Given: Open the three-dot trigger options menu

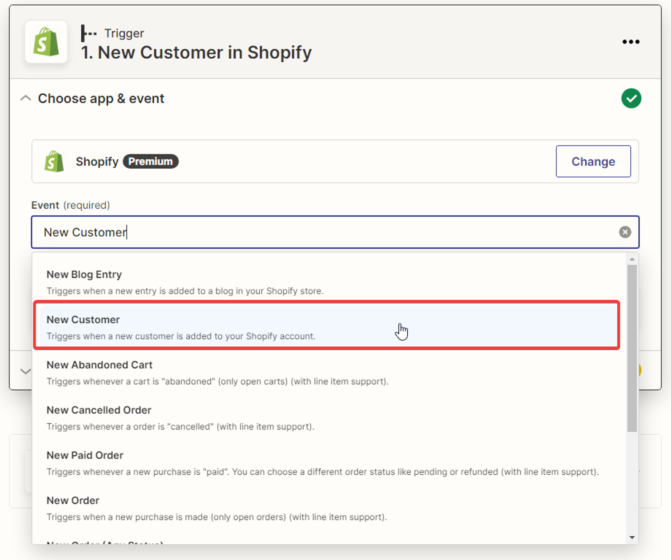Looking at the screenshot, I should [631, 41].
